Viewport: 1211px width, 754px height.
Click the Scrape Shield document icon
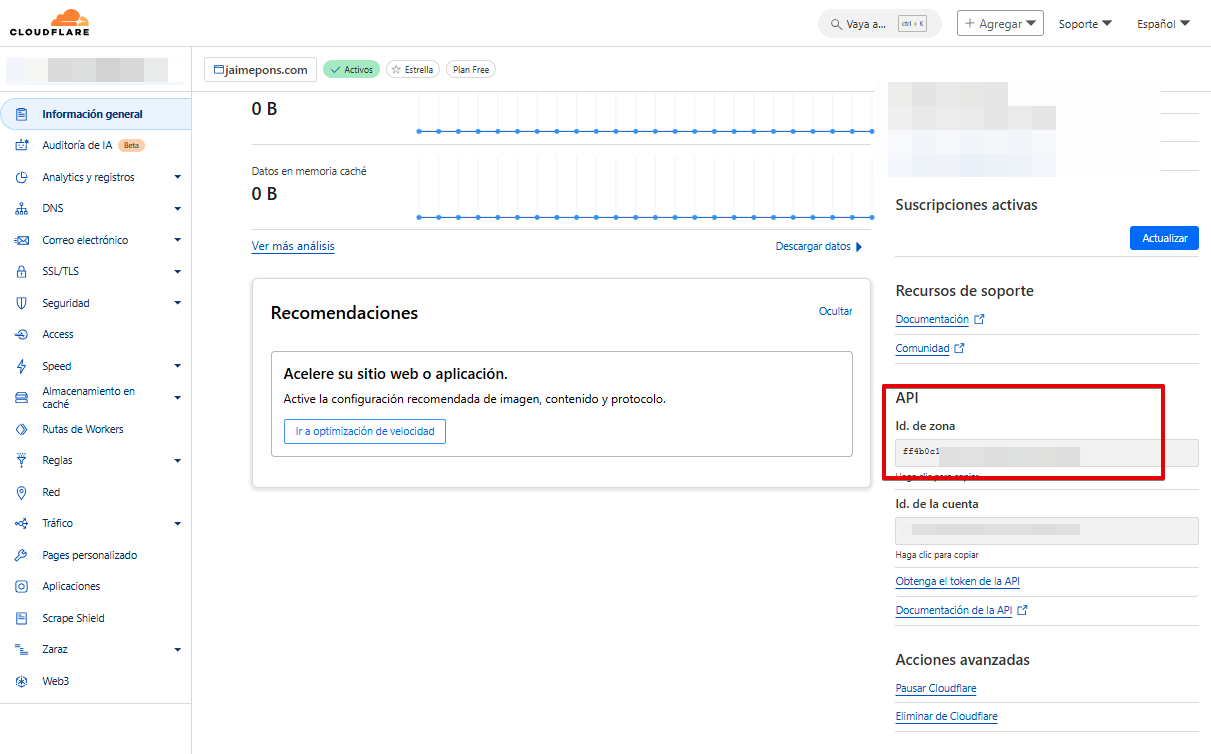pos(22,619)
